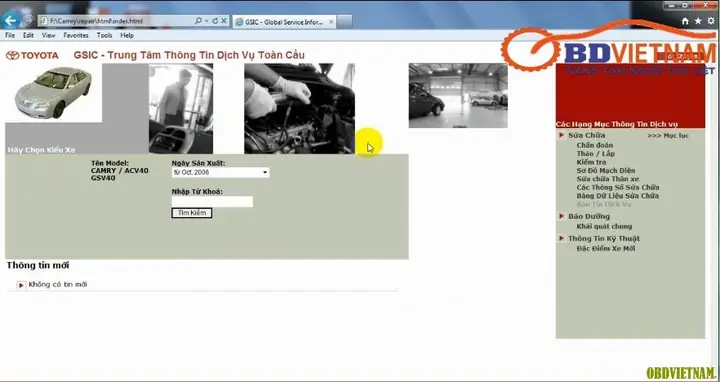Open a new empty browser tab
The height and width of the screenshot is (382, 720).
(344, 22)
